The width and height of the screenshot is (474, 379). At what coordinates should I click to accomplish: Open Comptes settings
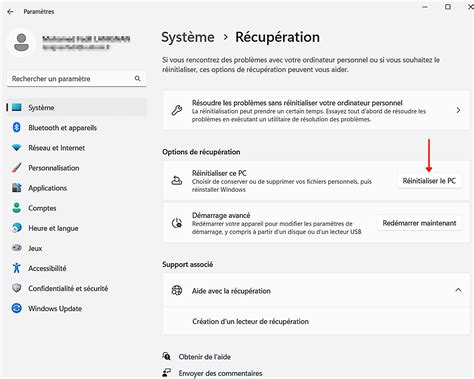76,208
